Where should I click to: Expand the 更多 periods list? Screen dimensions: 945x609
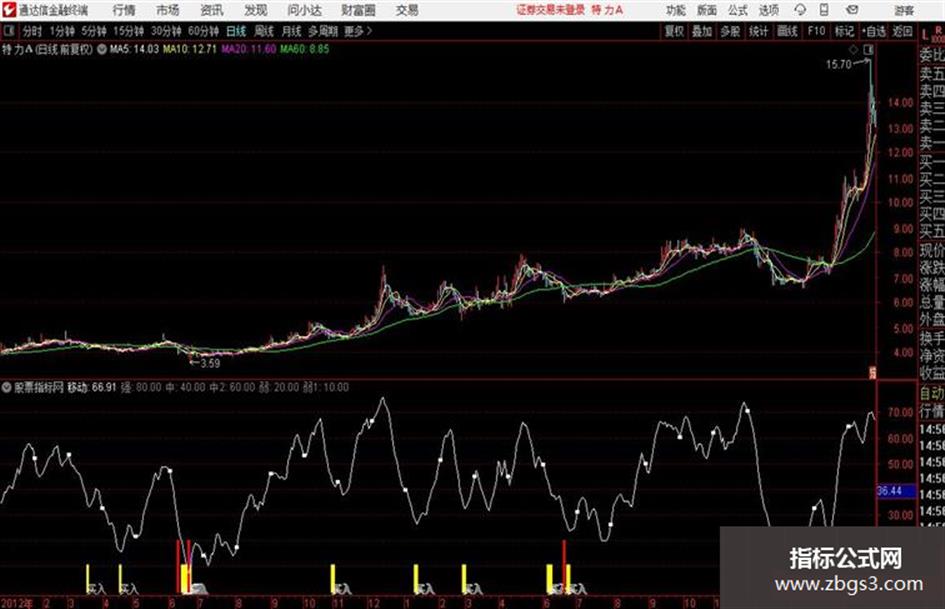(x=358, y=31)
